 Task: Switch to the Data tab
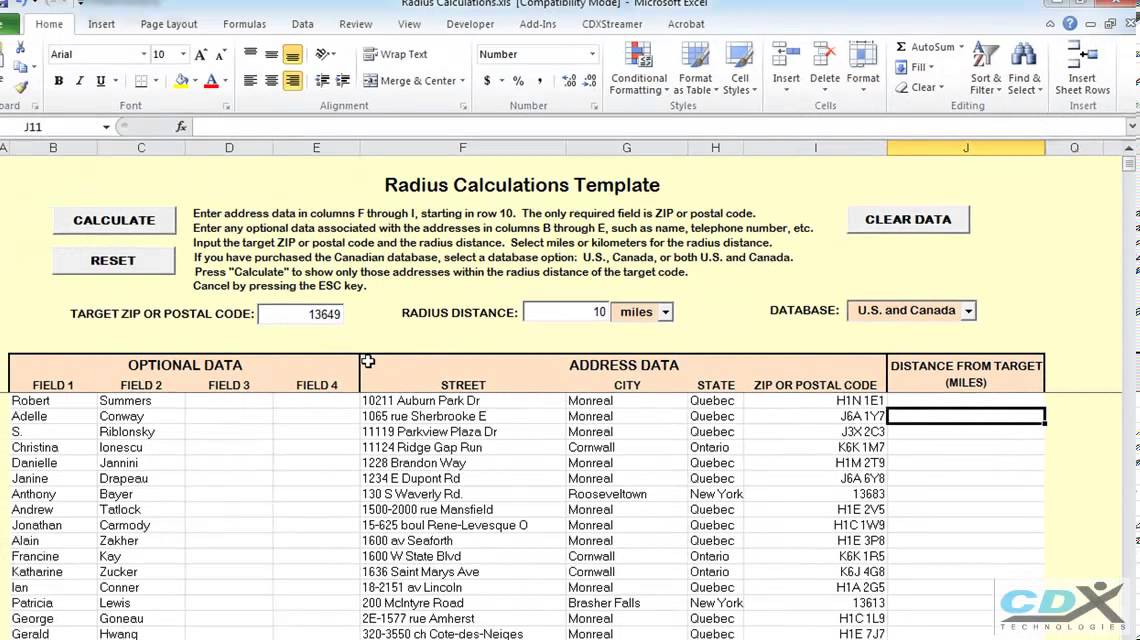point(302,24)
